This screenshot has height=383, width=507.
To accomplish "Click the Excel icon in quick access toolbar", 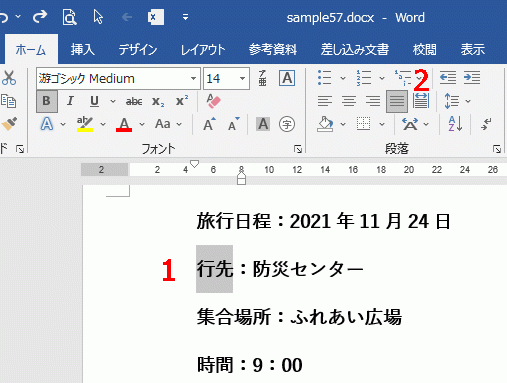I will click(155, 17).
